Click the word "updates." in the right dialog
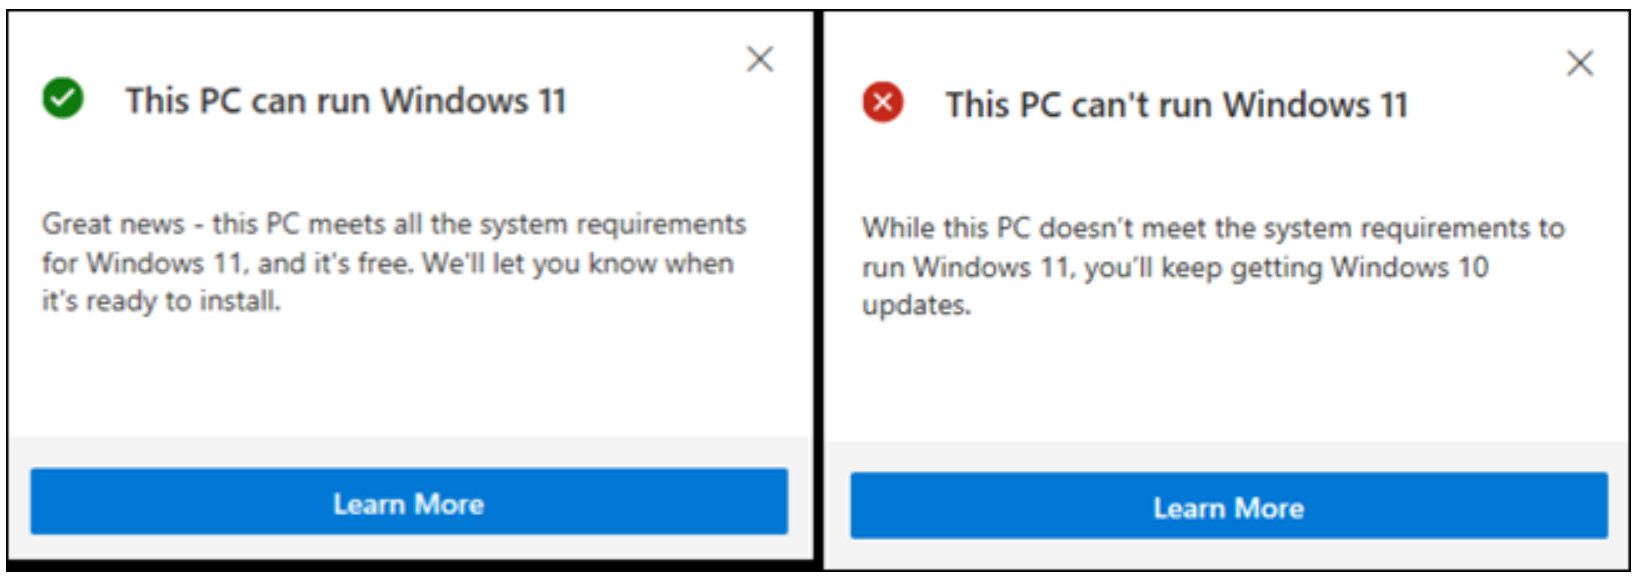This screenshot has width=1635, height=579. [x=916, y=305]
